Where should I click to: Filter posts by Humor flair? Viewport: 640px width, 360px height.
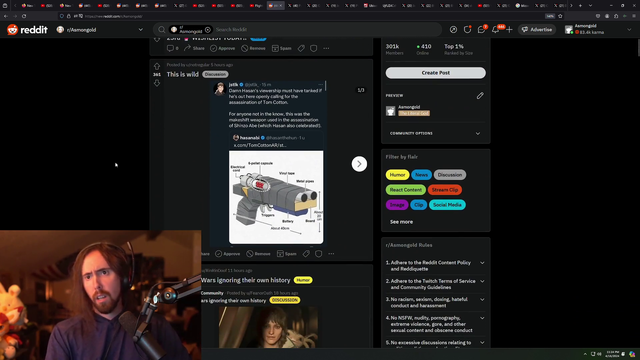(397, 175)
